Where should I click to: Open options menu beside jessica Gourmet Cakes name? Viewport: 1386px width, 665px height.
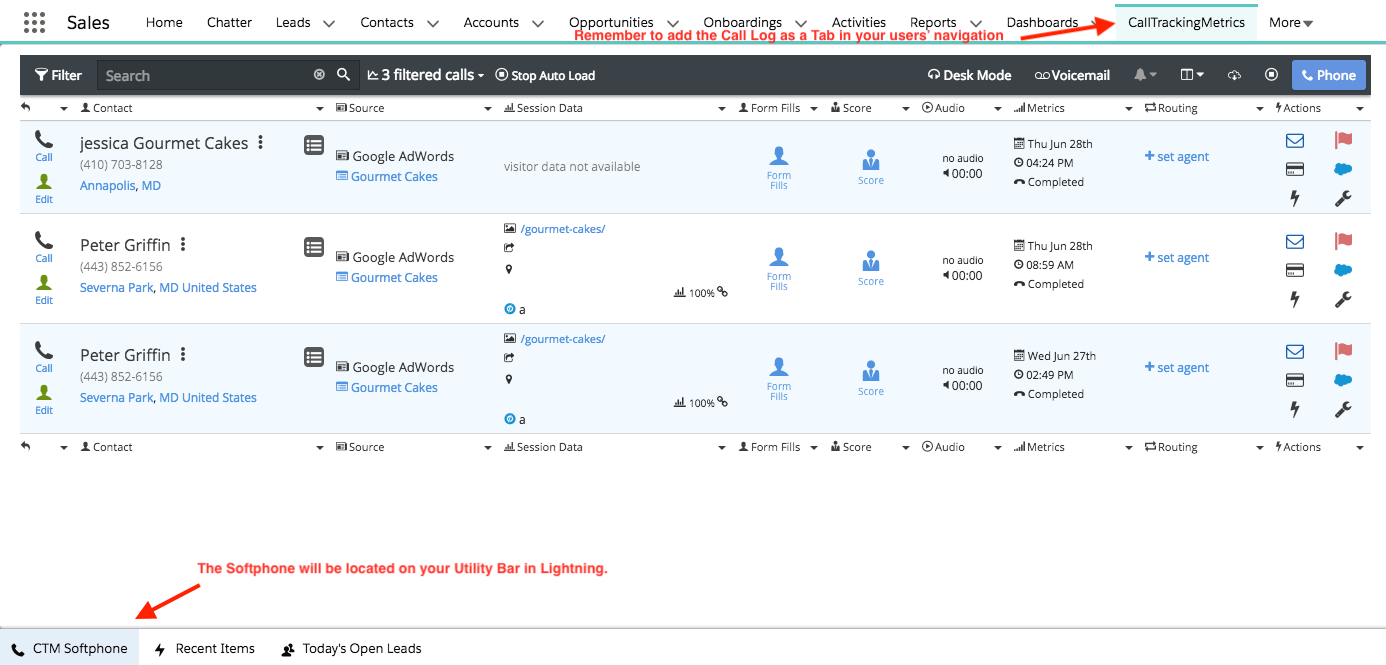(260, 143)
